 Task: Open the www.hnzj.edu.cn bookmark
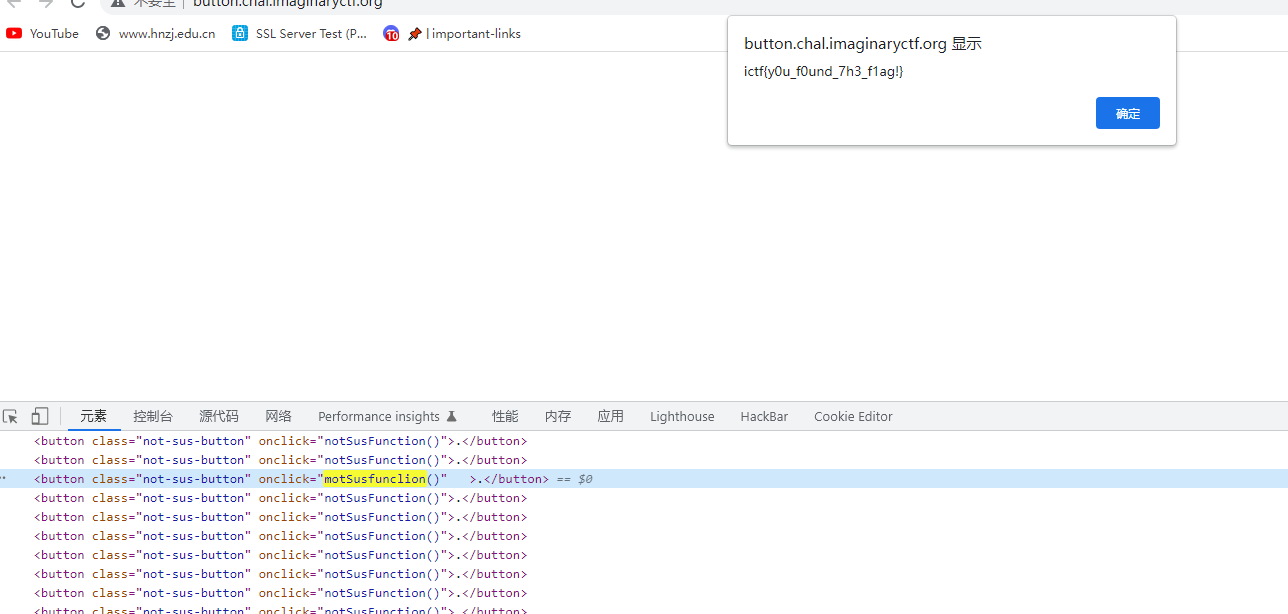(x=155, y=33)
